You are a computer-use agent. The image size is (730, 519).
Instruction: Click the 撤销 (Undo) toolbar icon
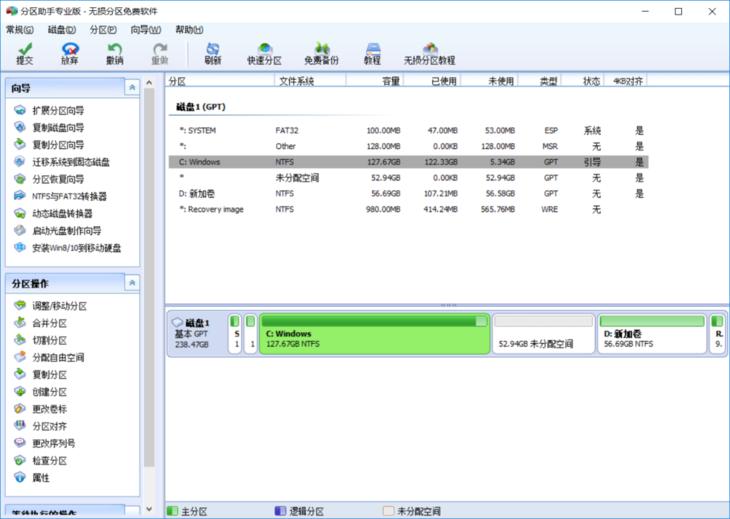click(x=115, y=54)
